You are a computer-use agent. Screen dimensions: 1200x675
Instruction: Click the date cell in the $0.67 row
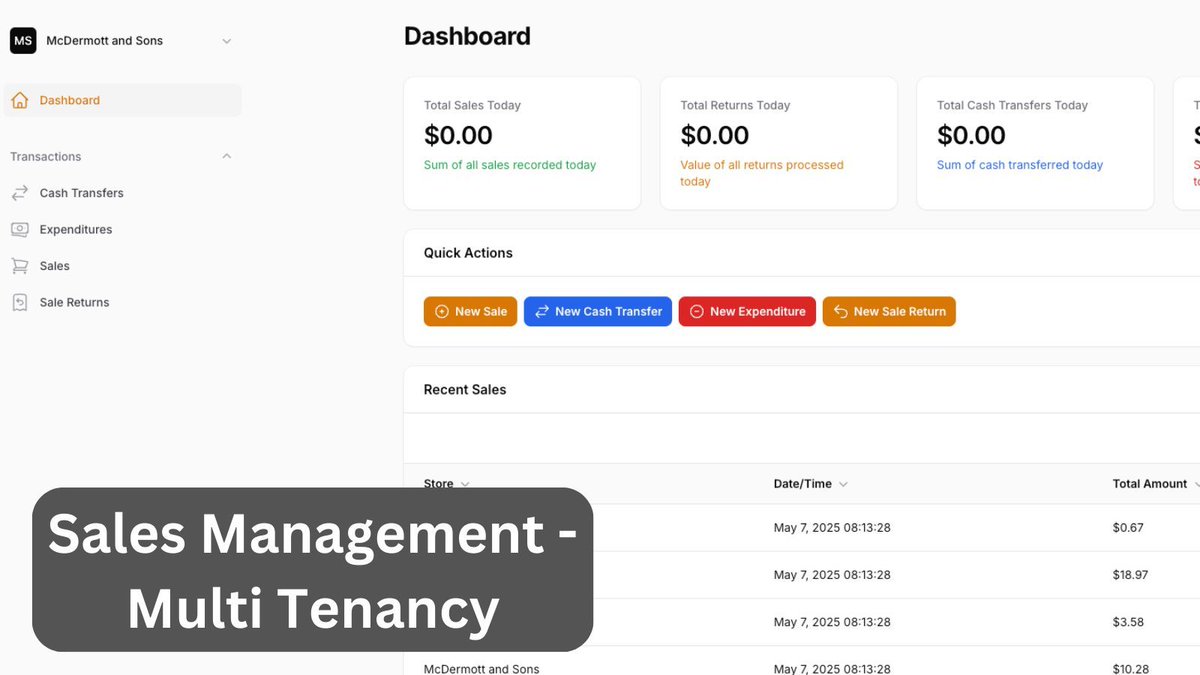pyautogui.click(x=832, y=528)
